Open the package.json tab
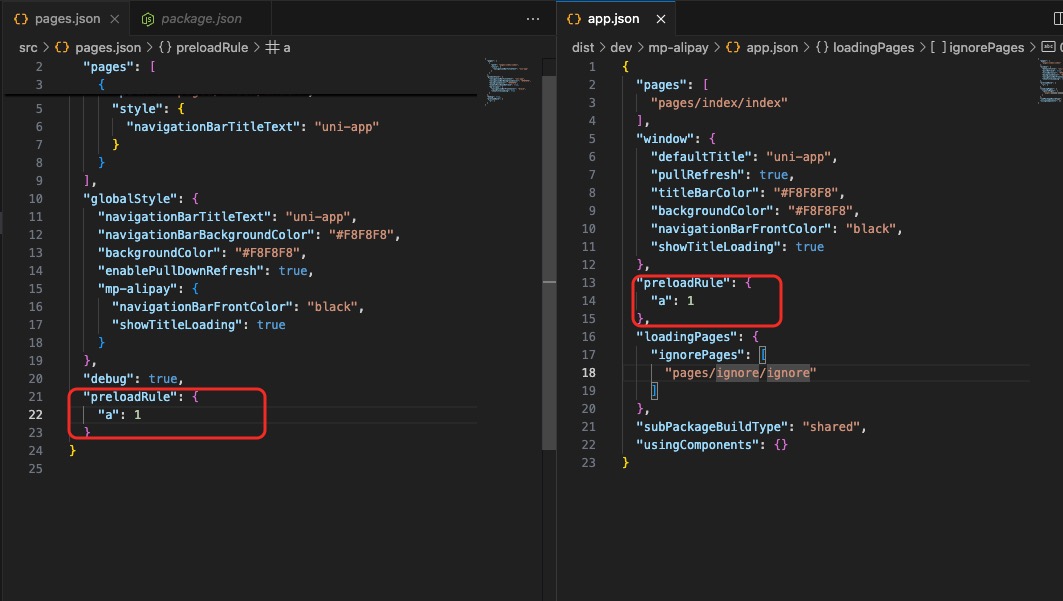 coord(201,19)
